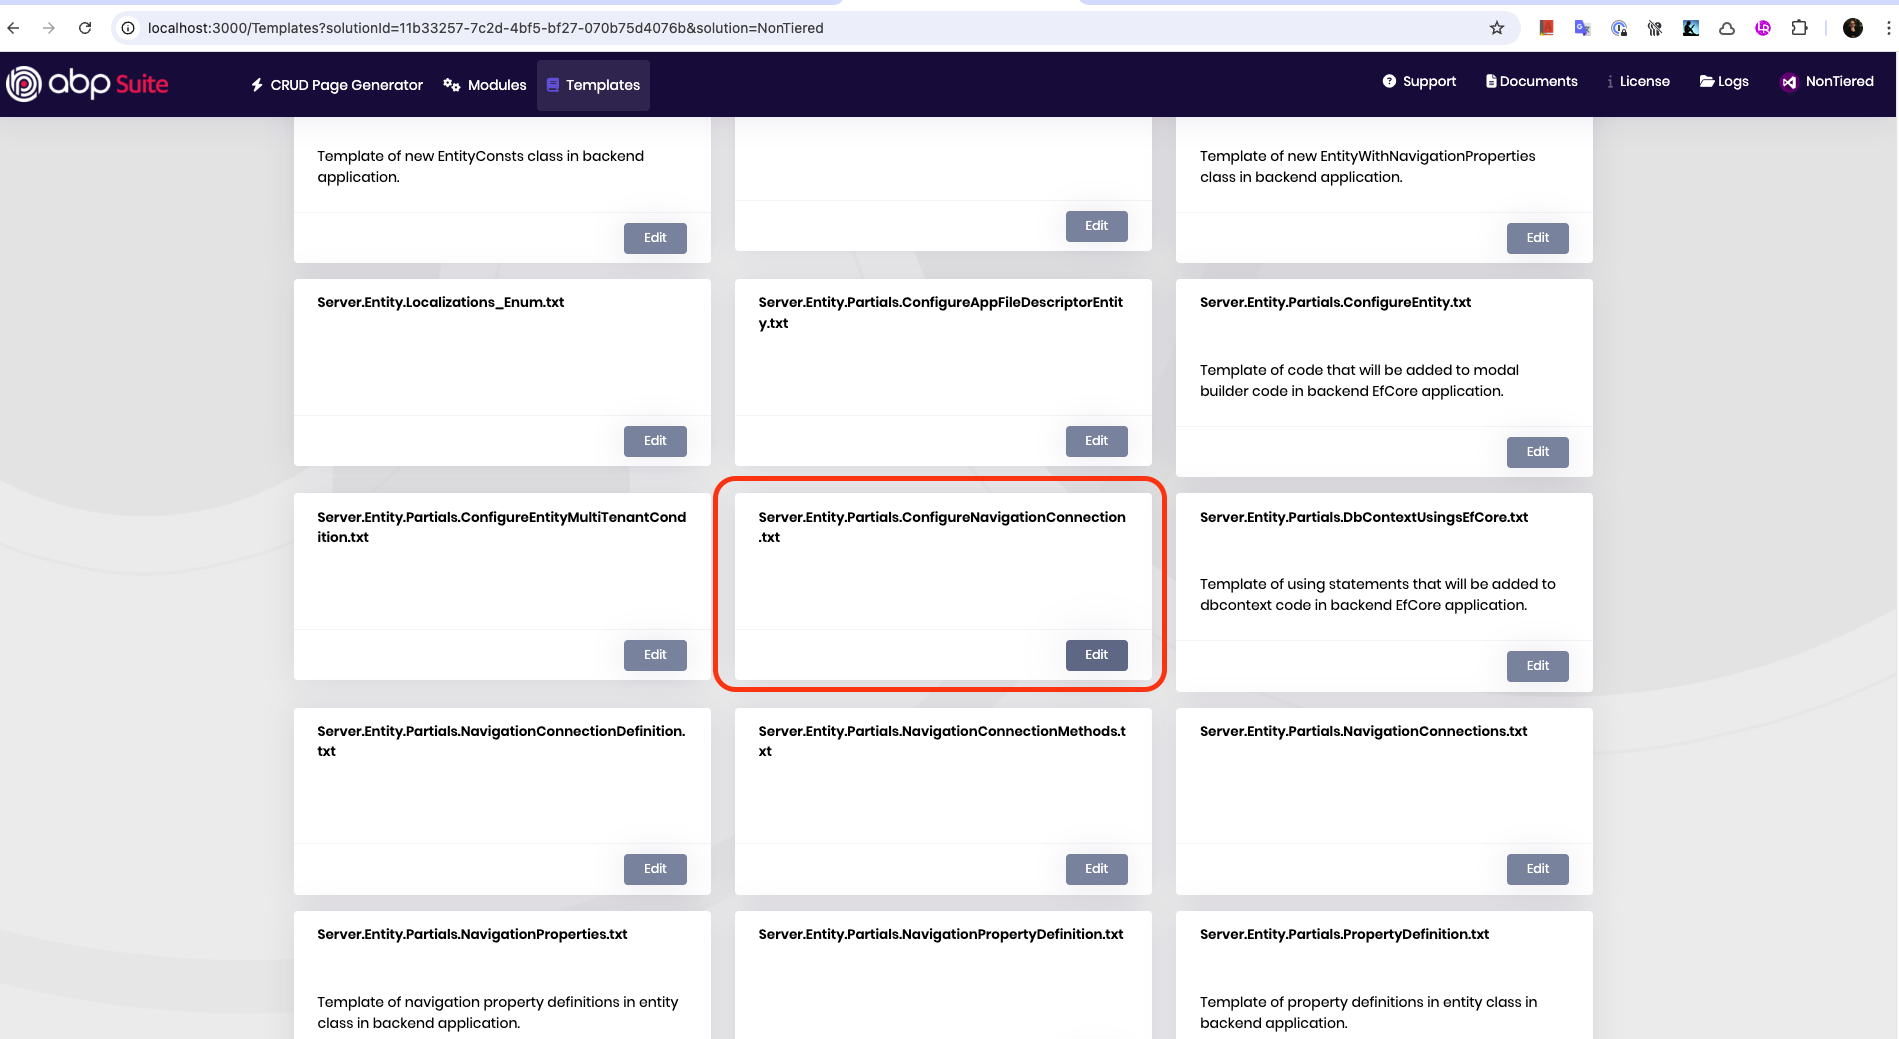Open the CRUD Page Generator tab
This screenshot has height=1039, width=1899.
337,85
